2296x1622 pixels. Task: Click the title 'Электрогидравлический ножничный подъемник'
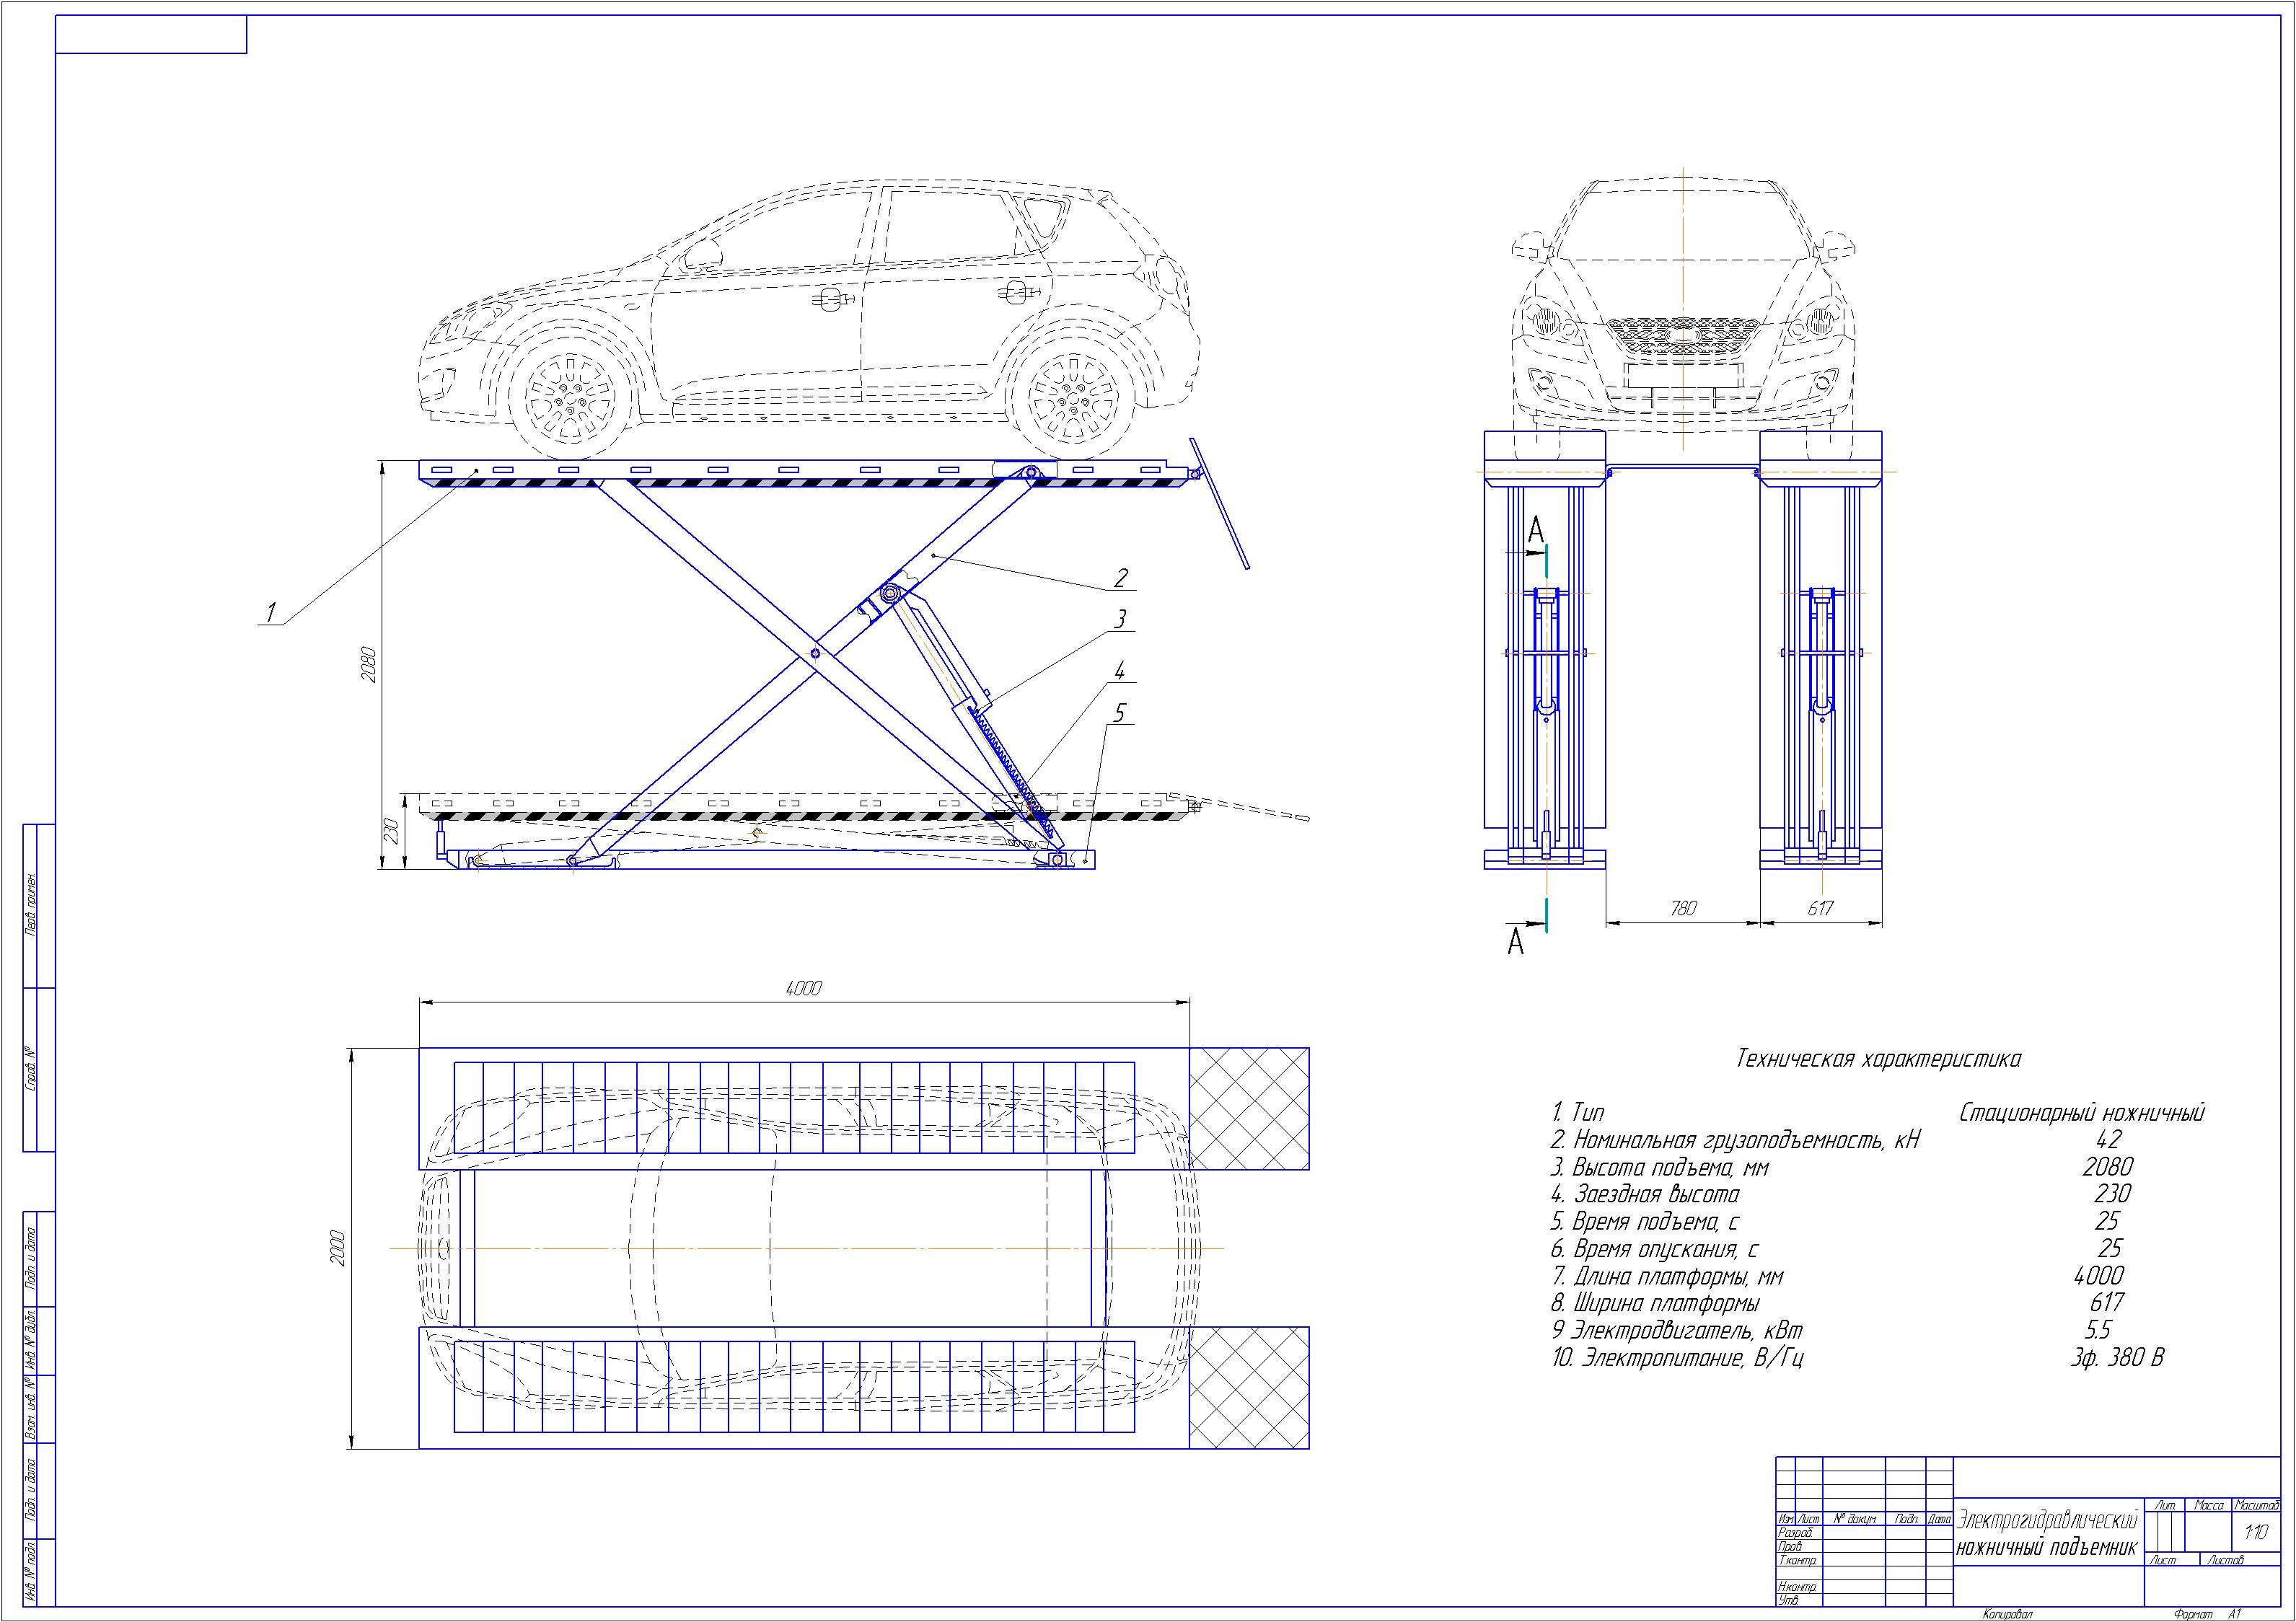click(x=2047, y=1535)
